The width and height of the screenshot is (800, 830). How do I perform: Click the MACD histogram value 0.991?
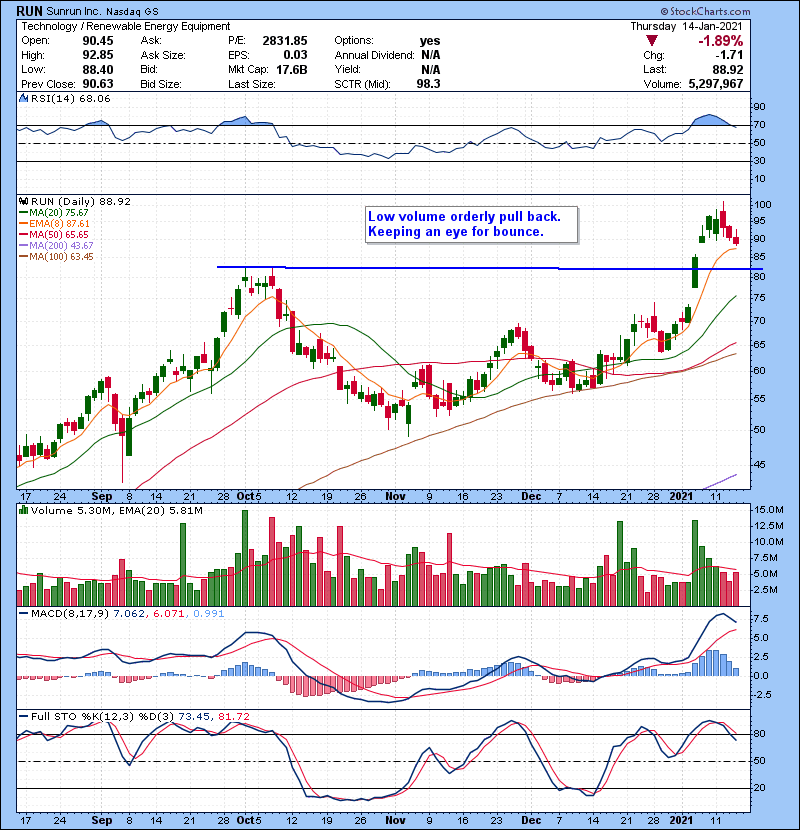(209, 614)
